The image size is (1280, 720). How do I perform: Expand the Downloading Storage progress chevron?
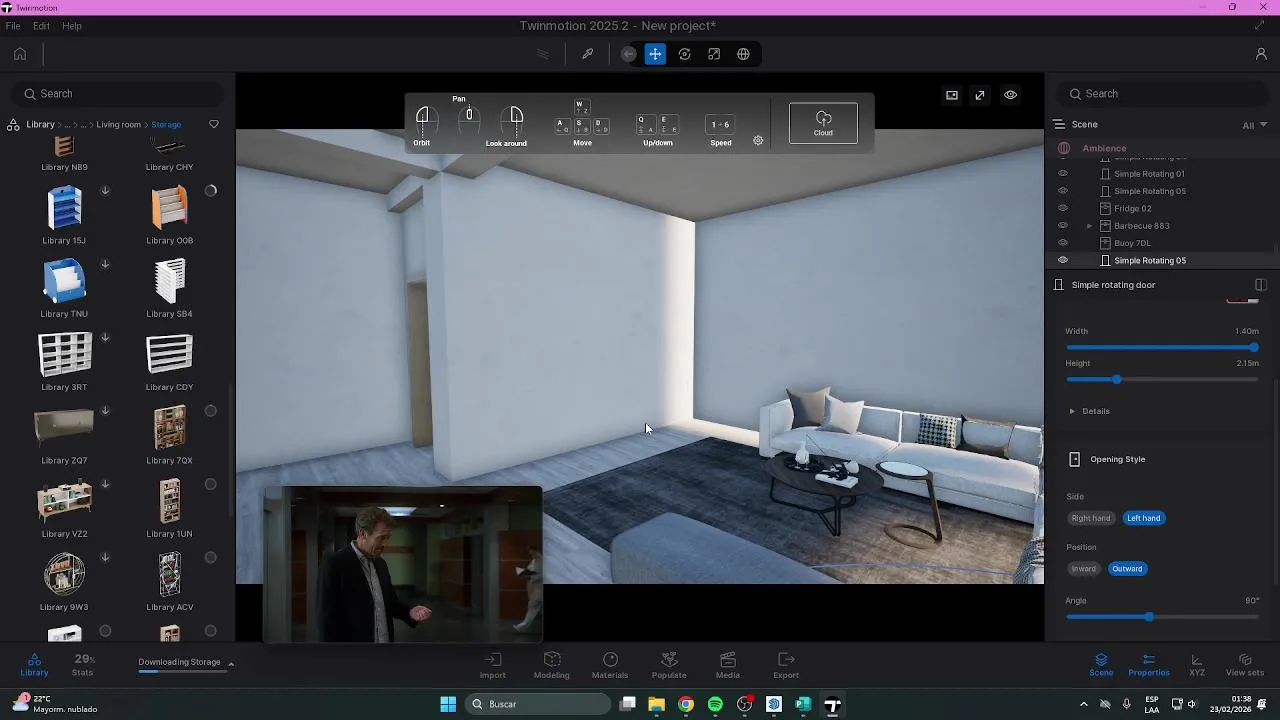point(231,663)
